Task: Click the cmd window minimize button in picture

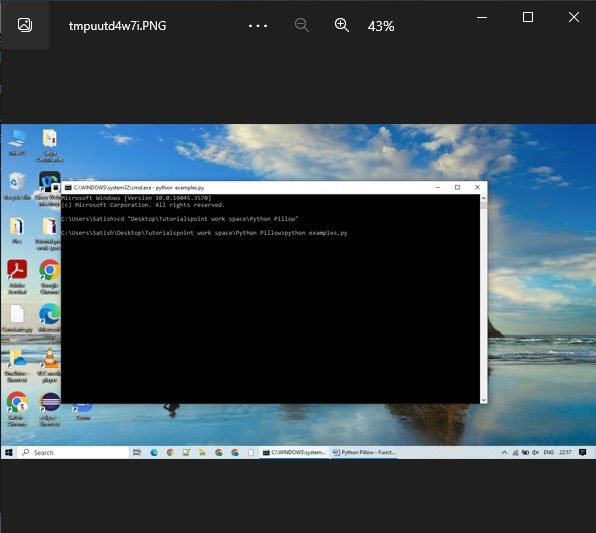Action: pyautogui.click(x=437, y=187)
